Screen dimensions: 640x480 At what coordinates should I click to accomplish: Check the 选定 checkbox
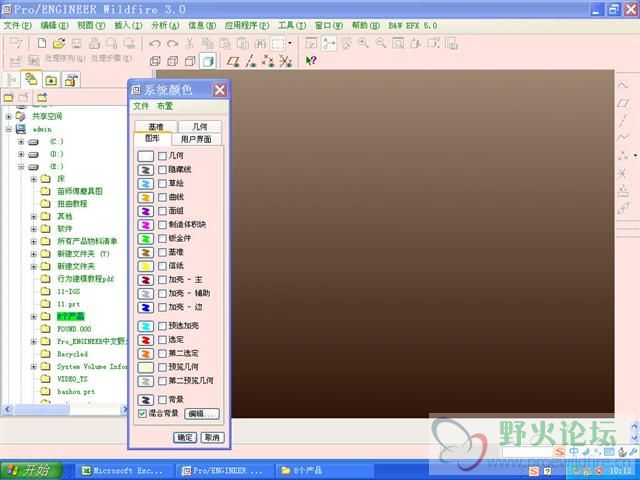(162, 339)
